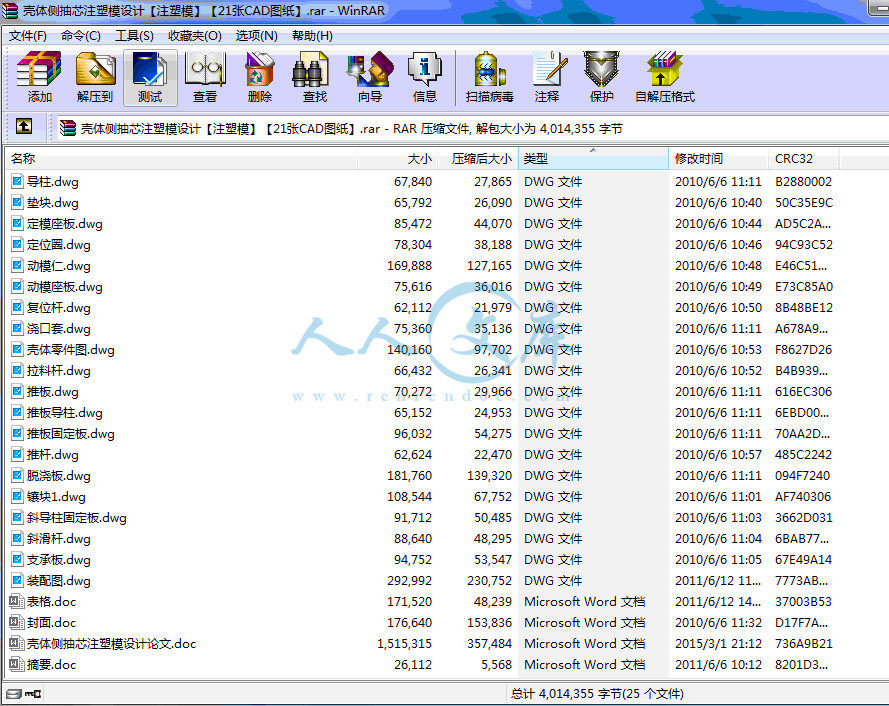Screen dimensions: 889x706
Task: Select 拉料杆.dwg file name
Action: tap(58, 370)
